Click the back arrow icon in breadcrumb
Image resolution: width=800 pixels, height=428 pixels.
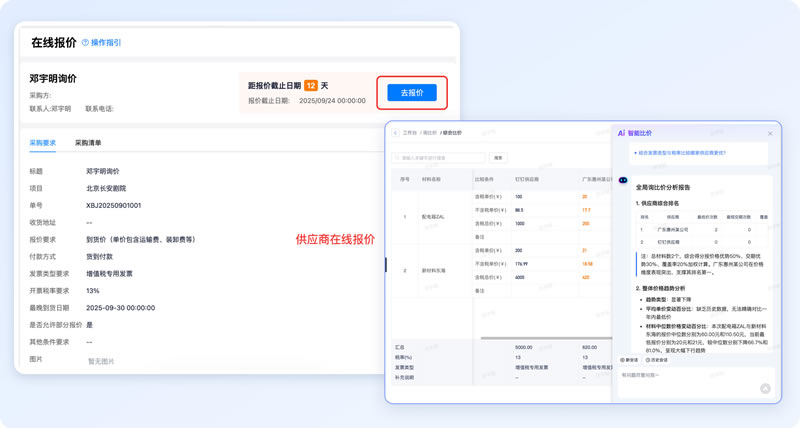point(395,133)
